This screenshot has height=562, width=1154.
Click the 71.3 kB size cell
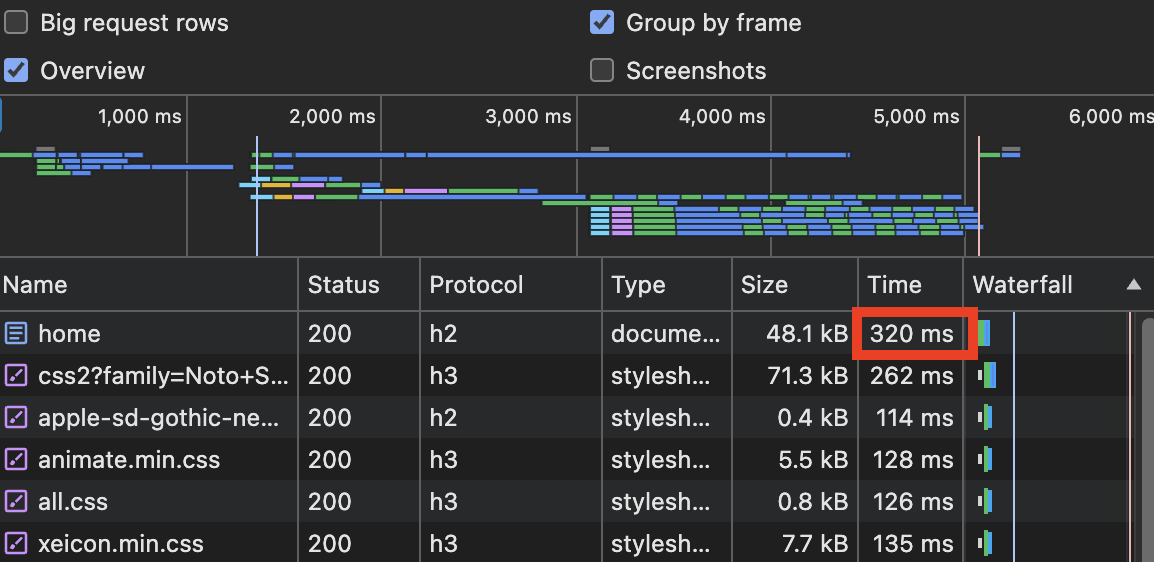[x=808, y=376]
